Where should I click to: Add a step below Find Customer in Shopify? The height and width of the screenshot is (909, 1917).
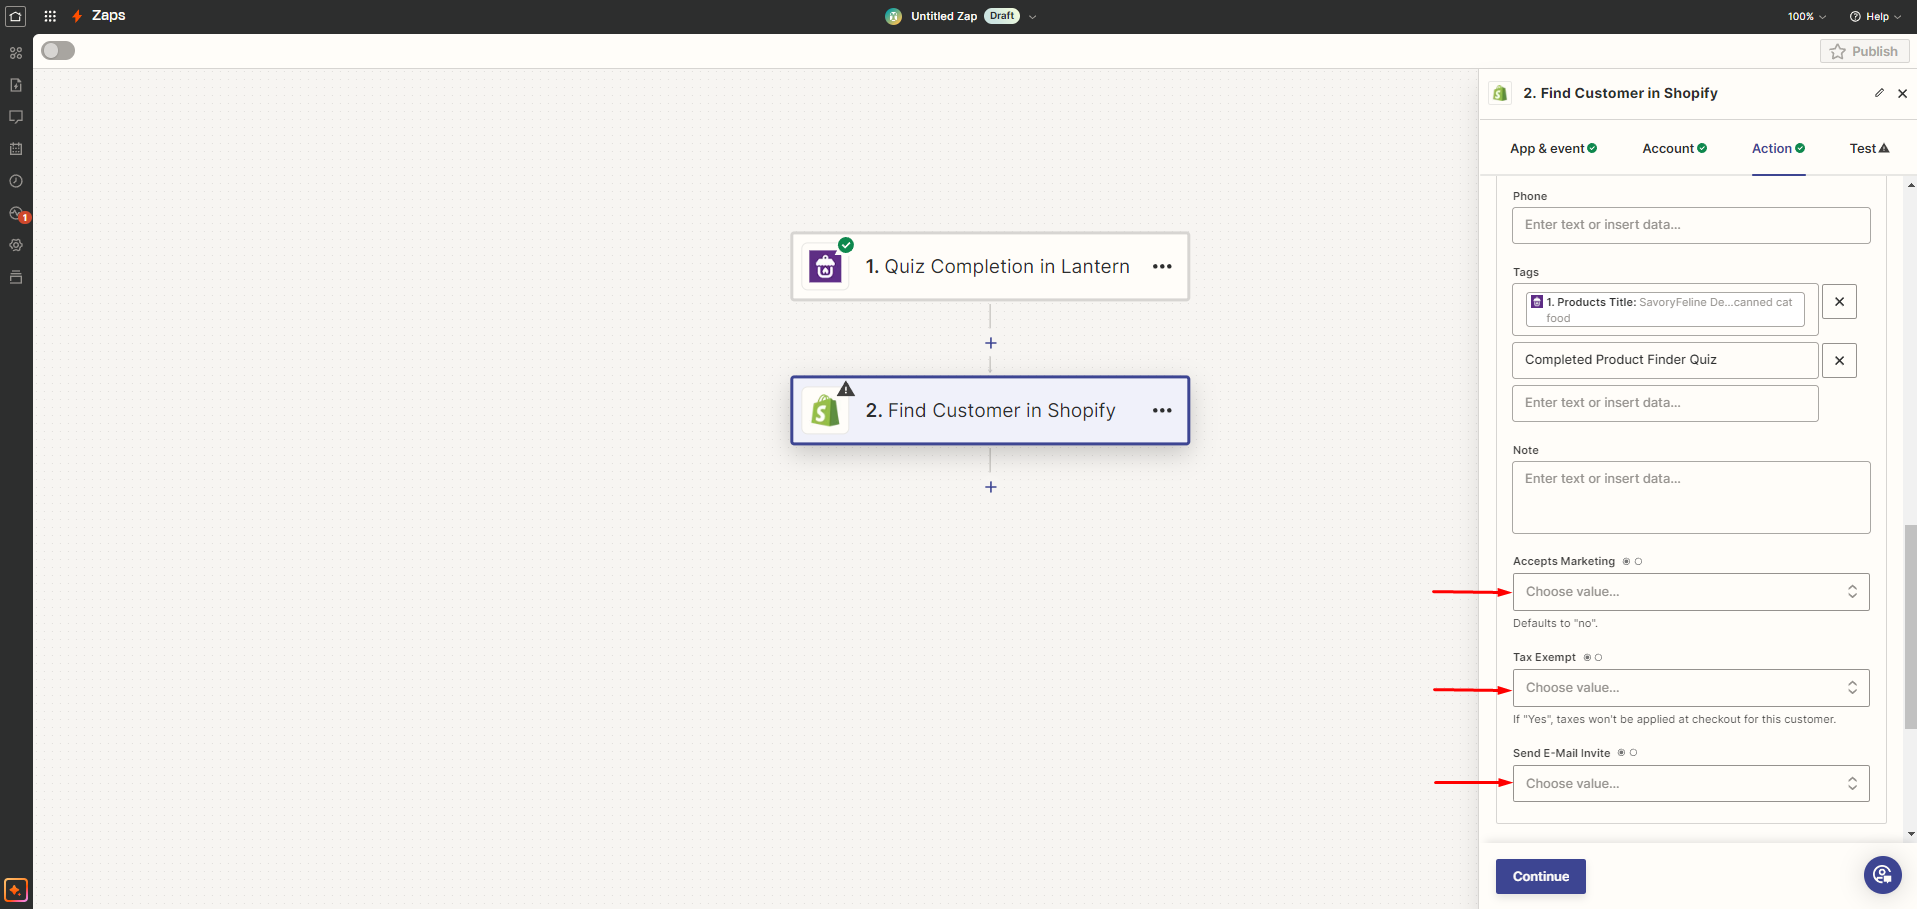pyautogui.click(x=990, y=487)
